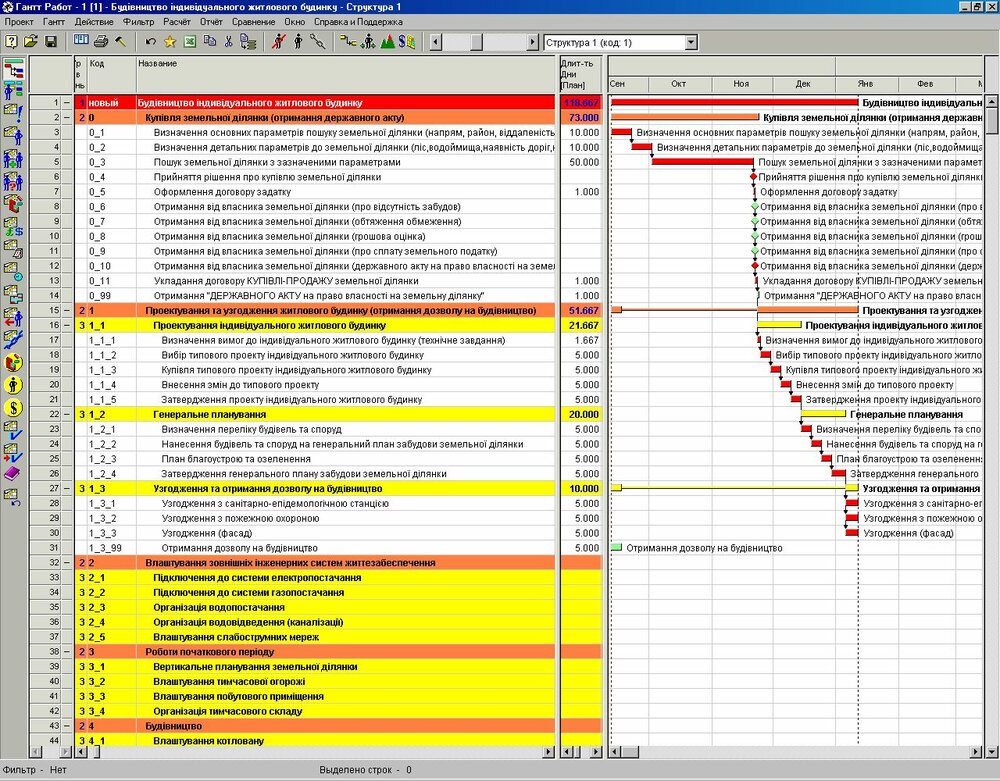Click the Код column header

97,64
